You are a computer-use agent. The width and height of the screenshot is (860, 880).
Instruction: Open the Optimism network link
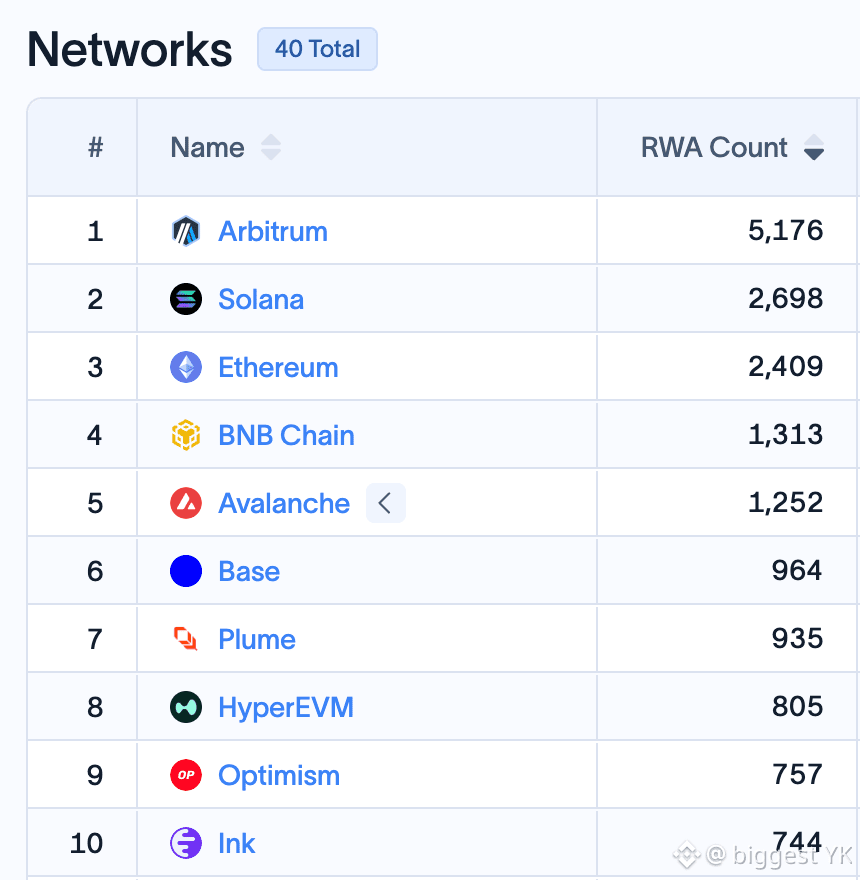pyautogui.click(x=279, y=775)
